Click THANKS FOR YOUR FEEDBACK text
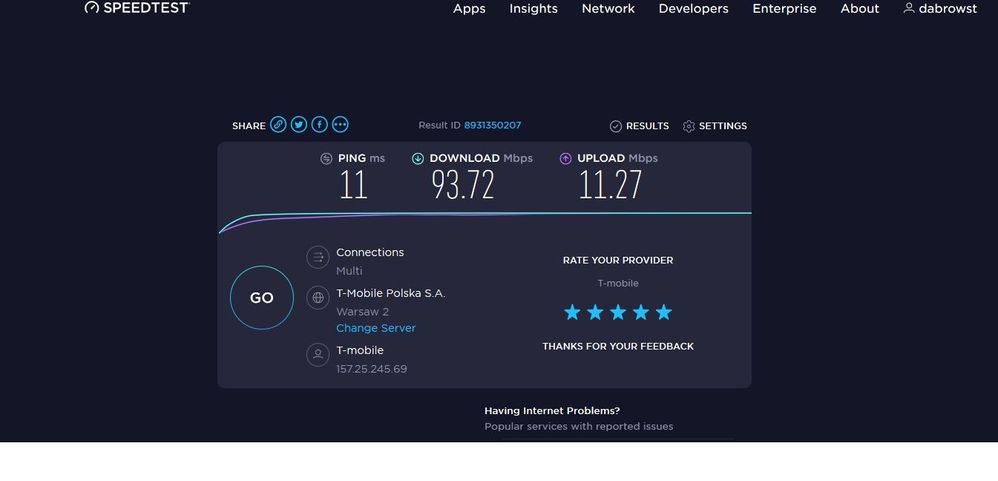Screen dimensions: 998x481 (618, 347)
